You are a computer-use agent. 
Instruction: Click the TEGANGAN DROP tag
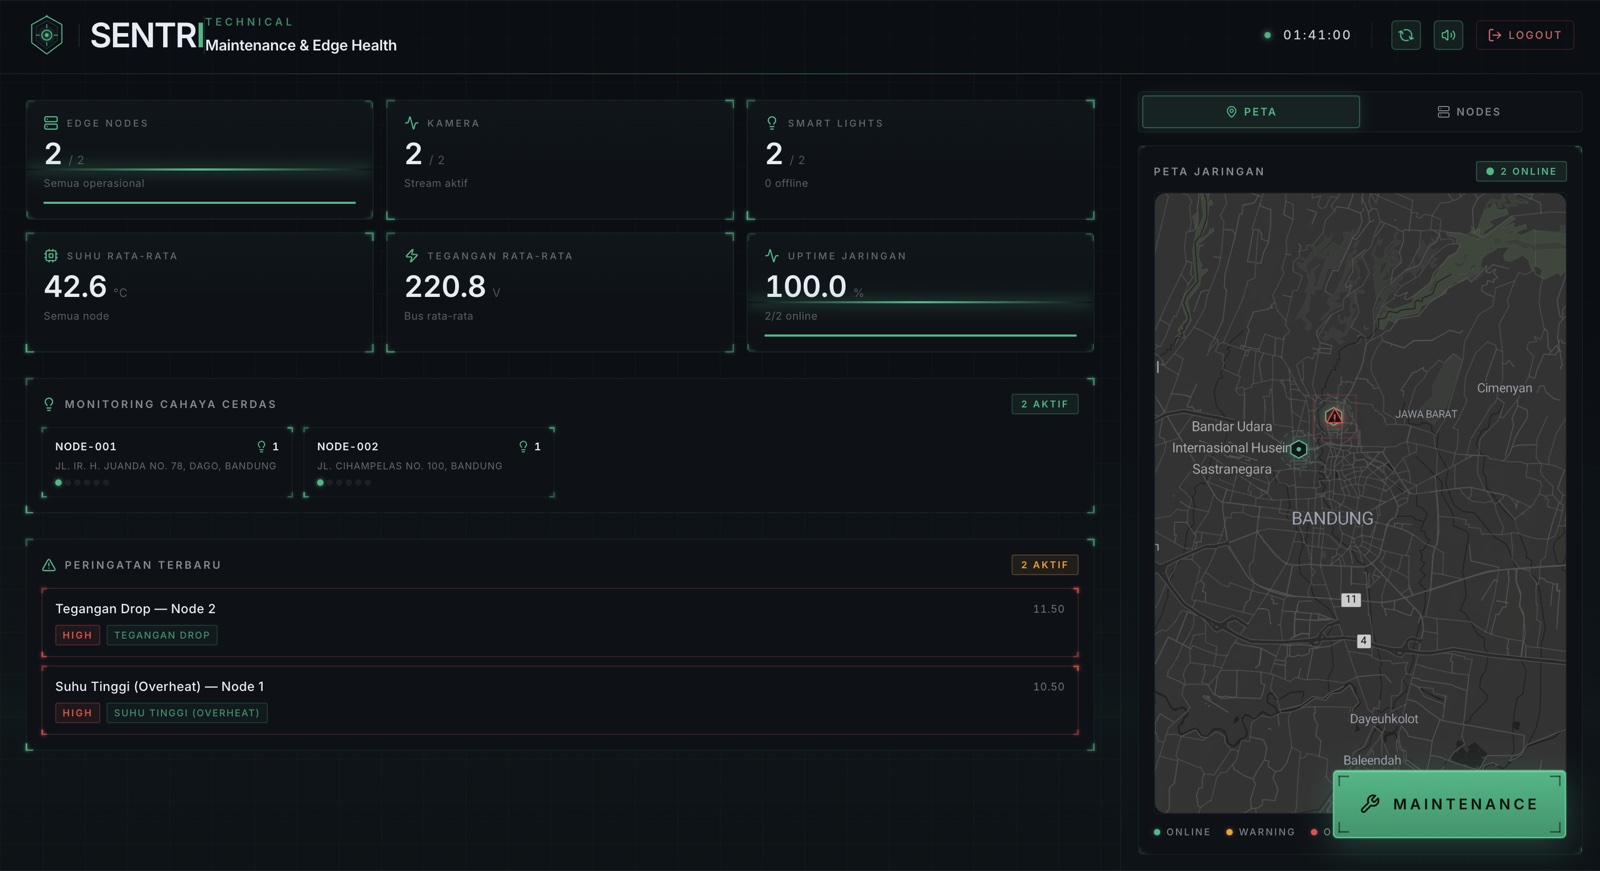click(x=162, y=635)
